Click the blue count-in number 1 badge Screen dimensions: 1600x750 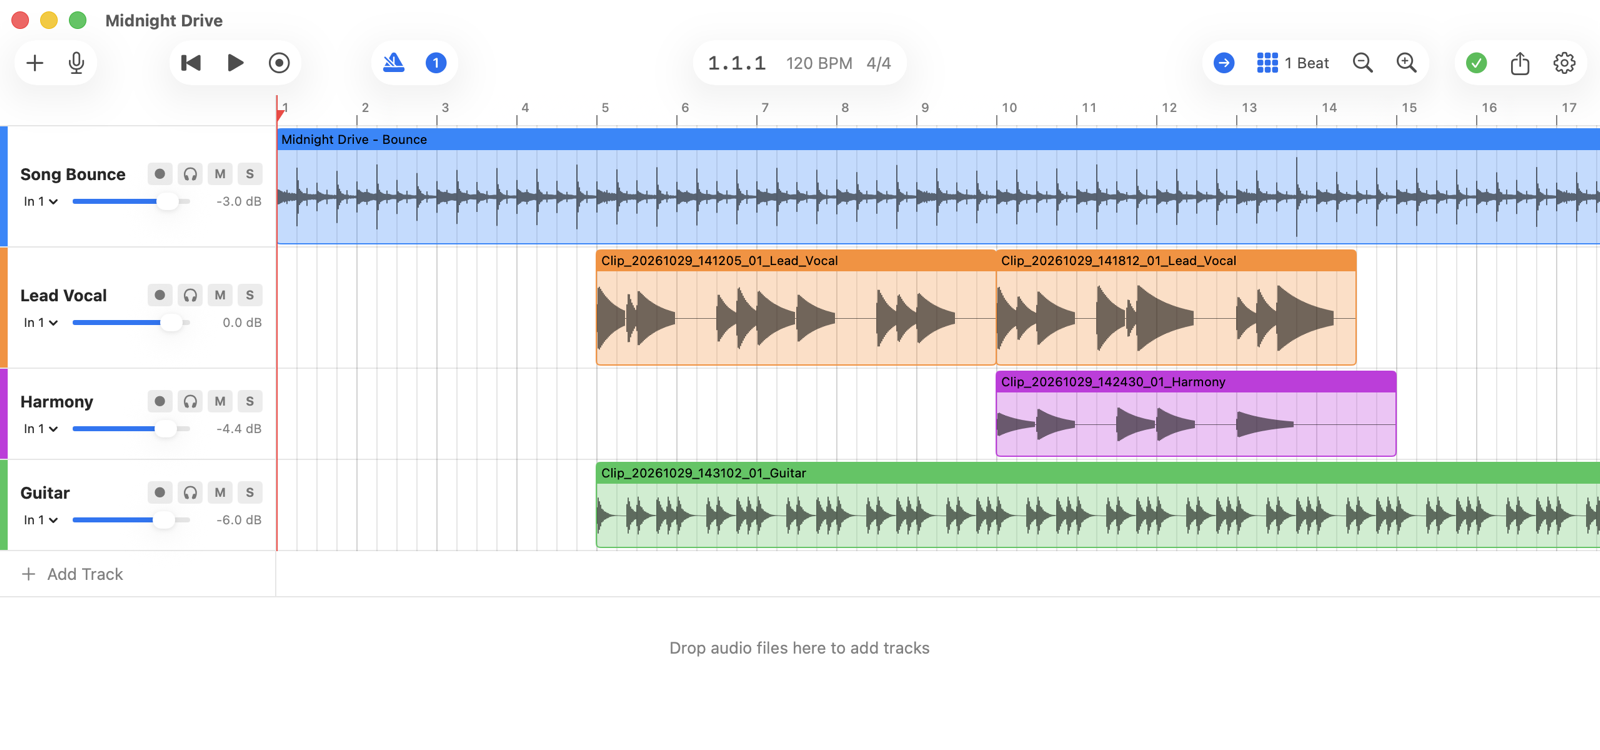click(x=436, y=63)
